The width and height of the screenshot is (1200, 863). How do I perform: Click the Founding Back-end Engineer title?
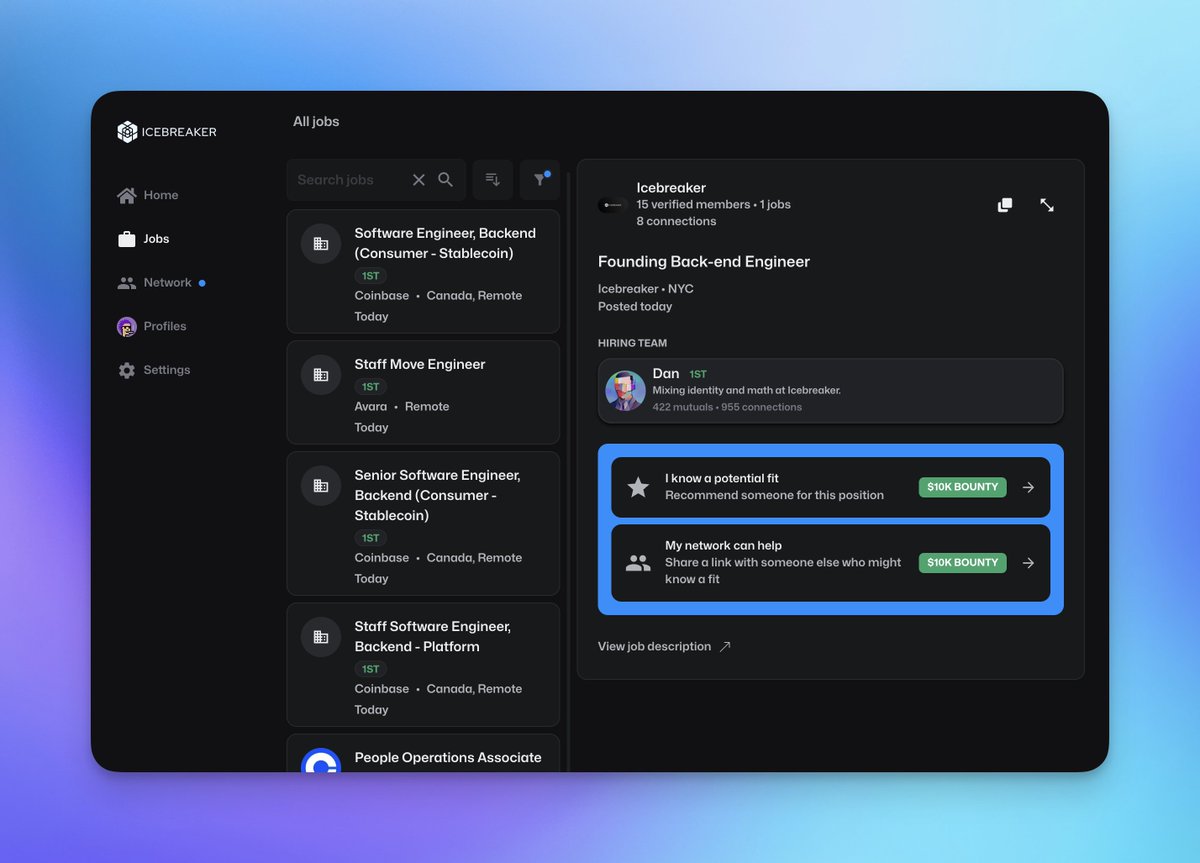tap(704, 262)
